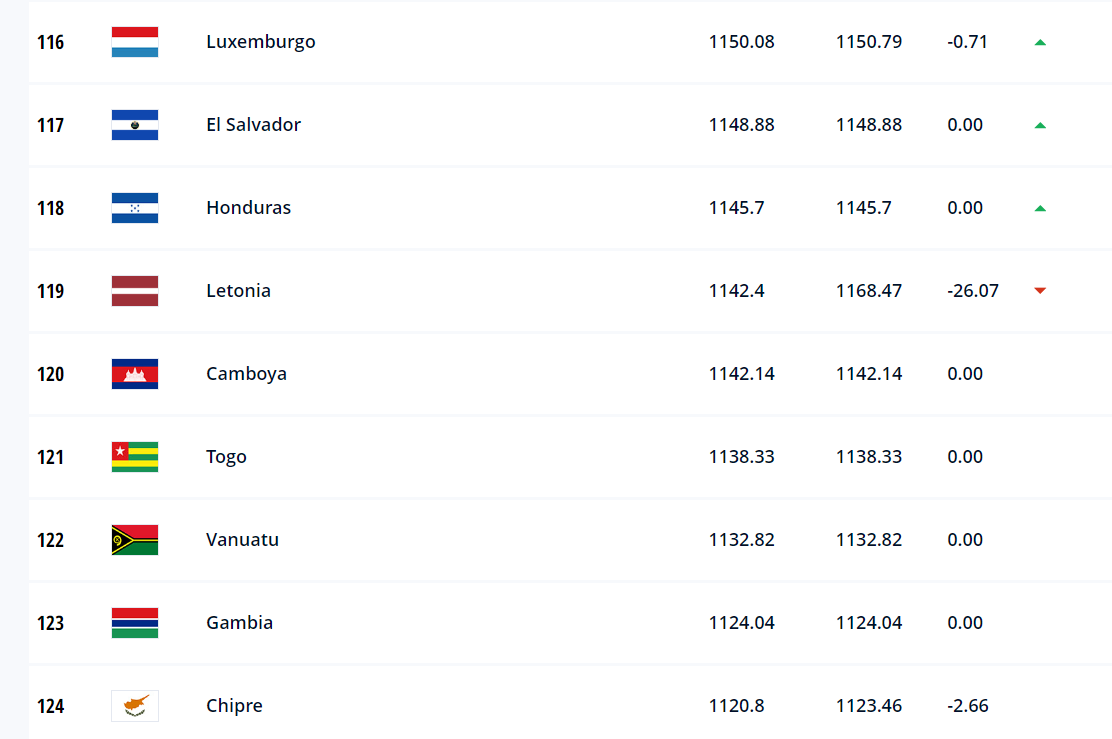Open the Luxemburgo team name link
This screenshot has width=1112, height=739.
click(x=260, y=42)
